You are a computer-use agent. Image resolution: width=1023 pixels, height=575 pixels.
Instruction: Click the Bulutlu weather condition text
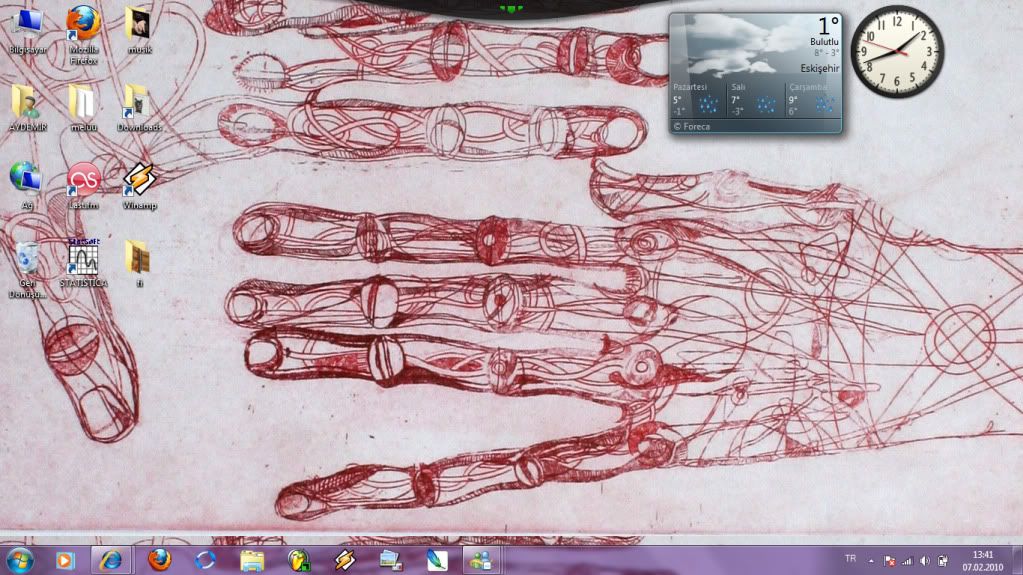pos(824,42)
